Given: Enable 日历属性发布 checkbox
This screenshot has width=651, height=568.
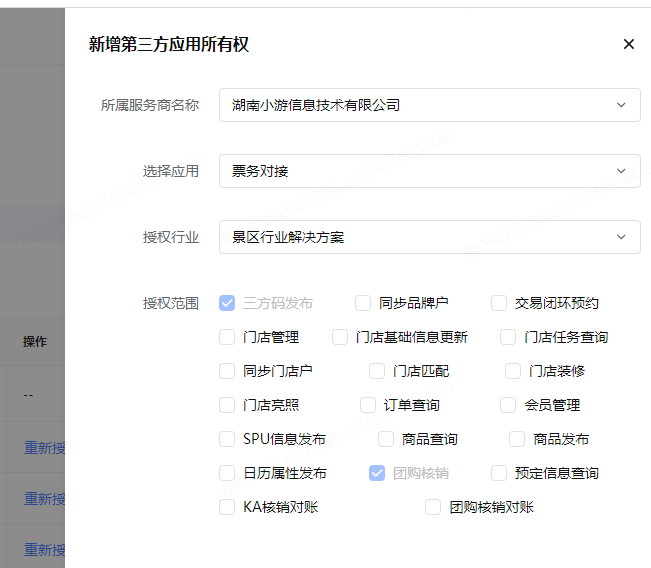Looking at the screenshot, I should tap(227, 473).
